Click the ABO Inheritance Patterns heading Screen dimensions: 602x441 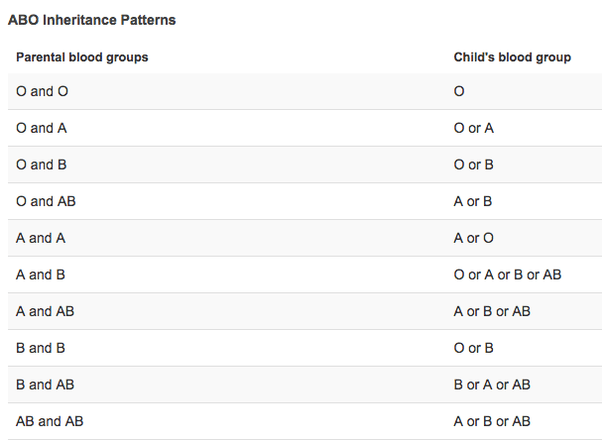92,20
